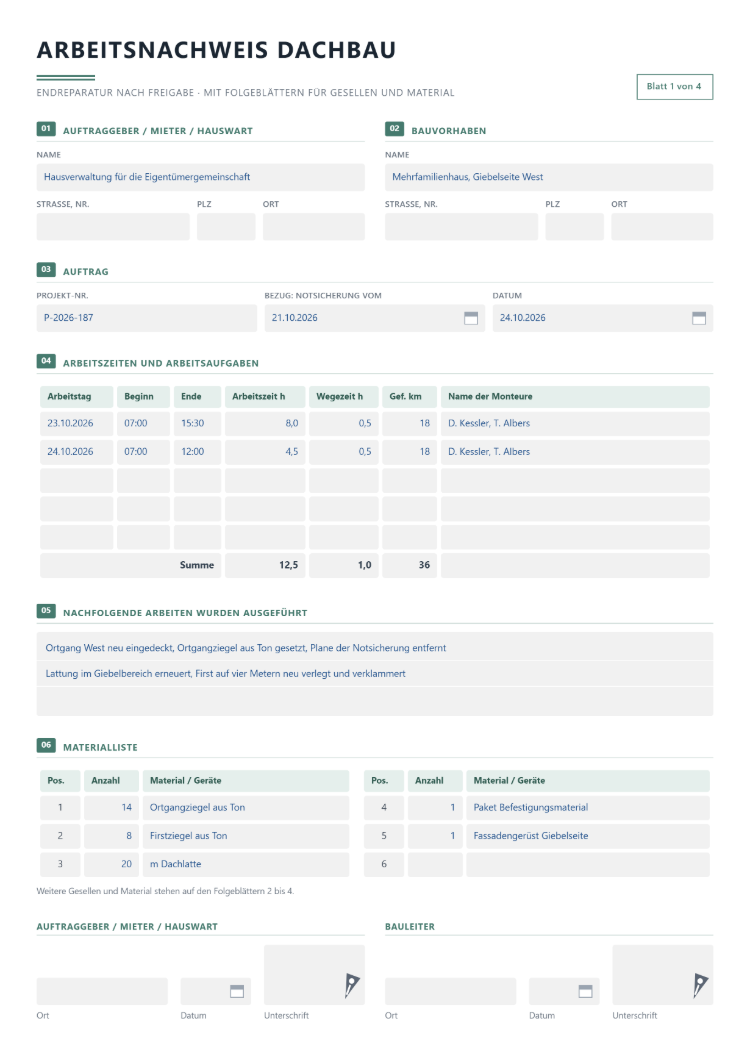Open calendar icon in Auftraggeber signature Datum
Image resolution: width=750 pixels, height=1060 pixels.
point(237,991)
